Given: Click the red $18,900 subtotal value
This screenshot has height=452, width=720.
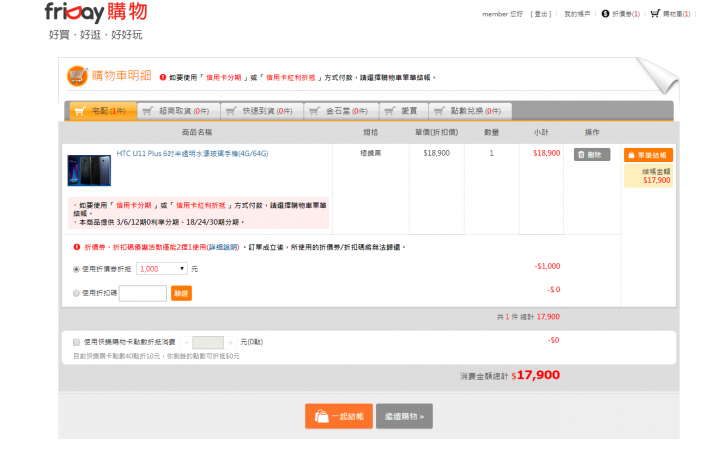Looking at the screenshot, I should pyautogui.click(x=546, y=153).
